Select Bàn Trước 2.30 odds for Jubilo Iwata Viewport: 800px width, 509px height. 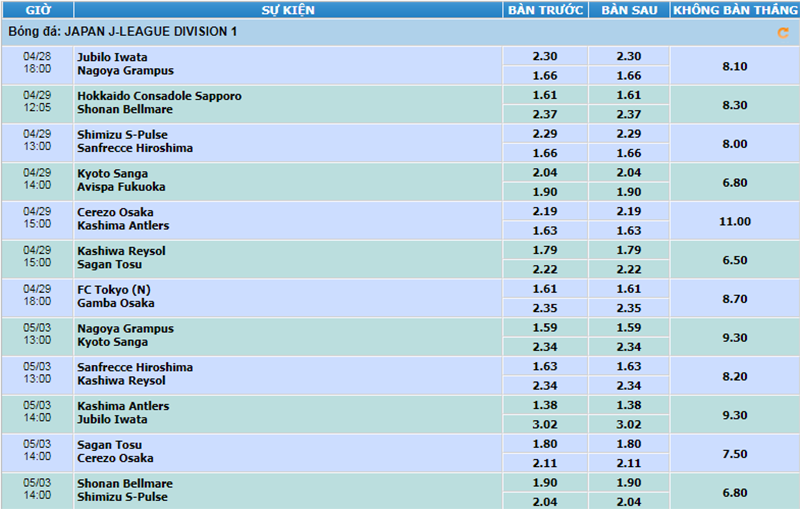545,57
